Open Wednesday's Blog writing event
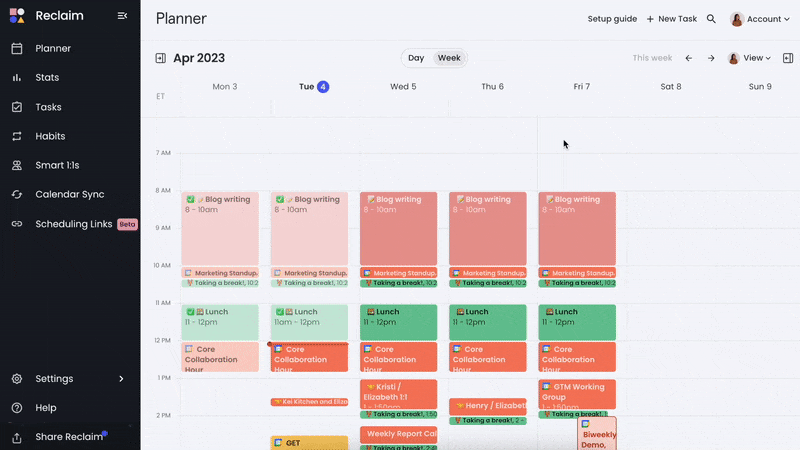The image size is (800, 450). pyautogui.click(x=398, y=229)
